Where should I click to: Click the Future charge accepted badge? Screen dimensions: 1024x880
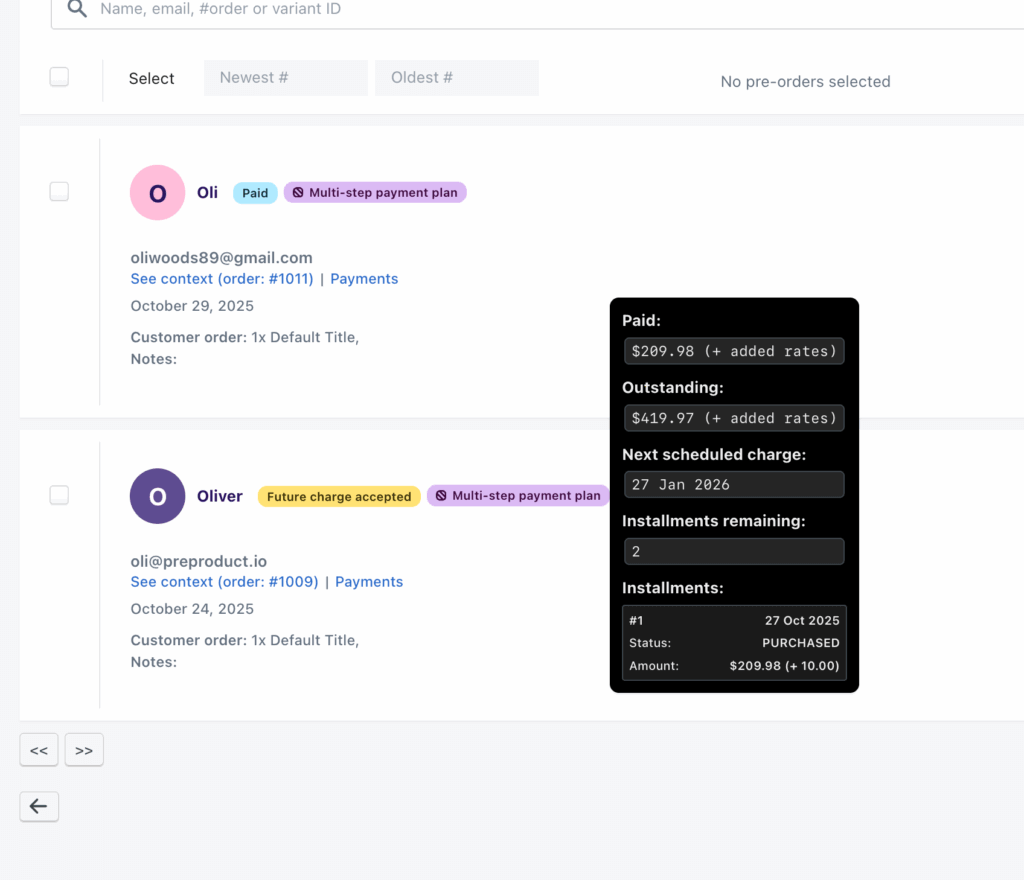coord(338,495)
